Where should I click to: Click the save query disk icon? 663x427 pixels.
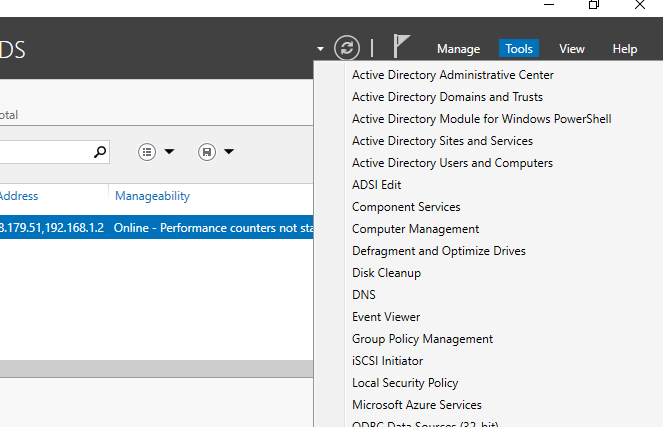207,152
